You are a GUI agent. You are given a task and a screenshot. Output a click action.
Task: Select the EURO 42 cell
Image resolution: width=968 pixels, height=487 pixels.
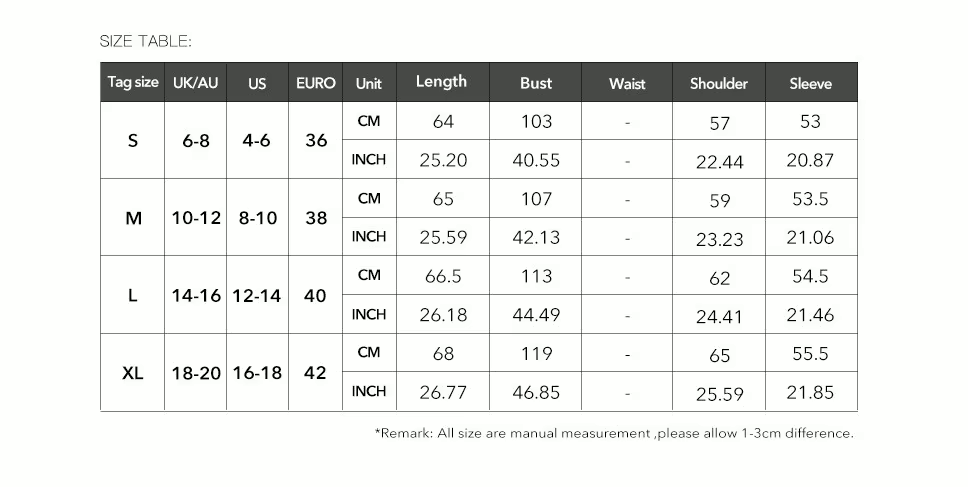click(x=316, y=373)
